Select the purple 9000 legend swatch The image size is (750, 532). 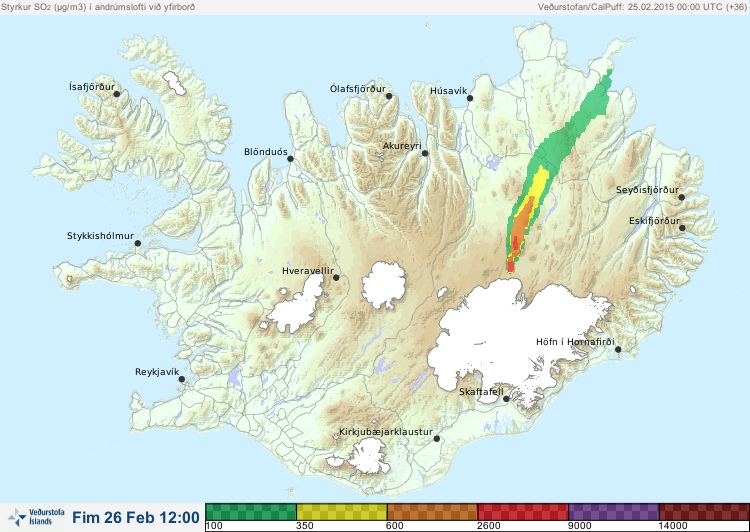614,512
